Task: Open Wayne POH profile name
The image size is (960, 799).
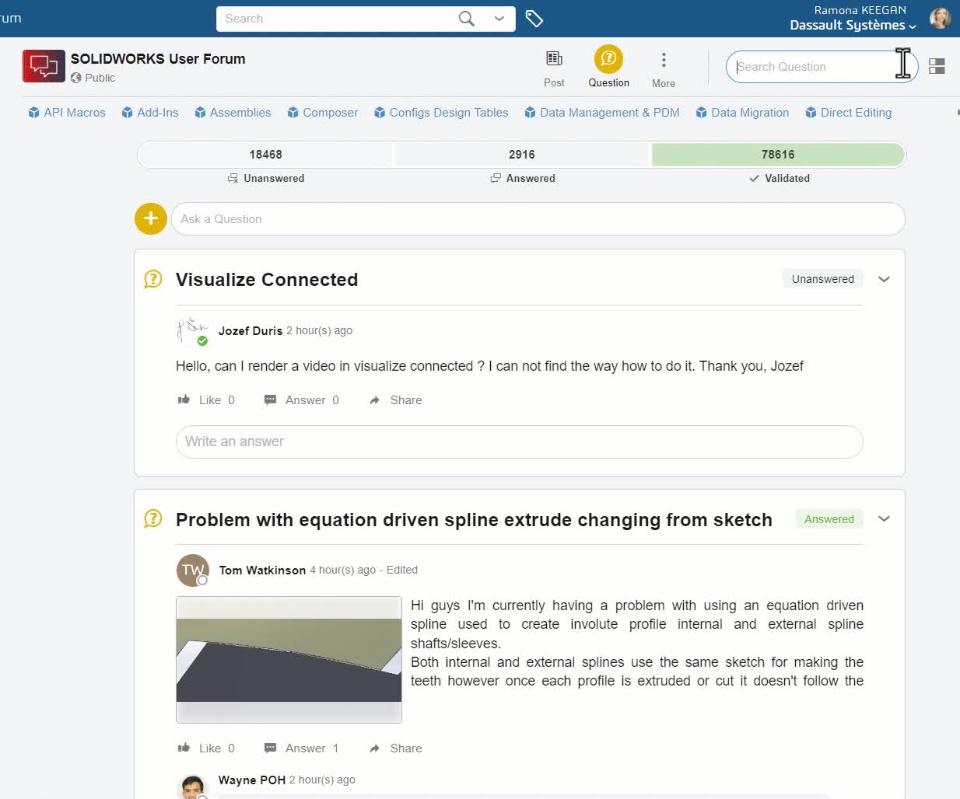Action: click(252, 780)
